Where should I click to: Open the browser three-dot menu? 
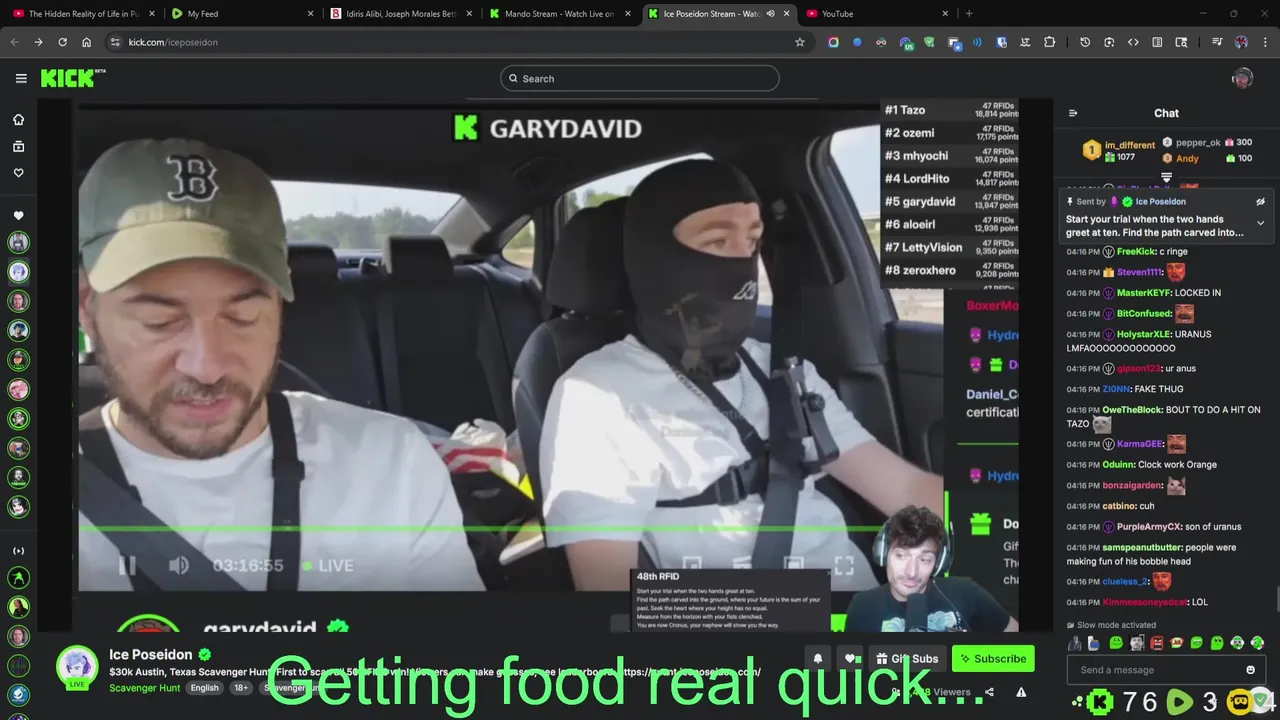pos(1265,42)
